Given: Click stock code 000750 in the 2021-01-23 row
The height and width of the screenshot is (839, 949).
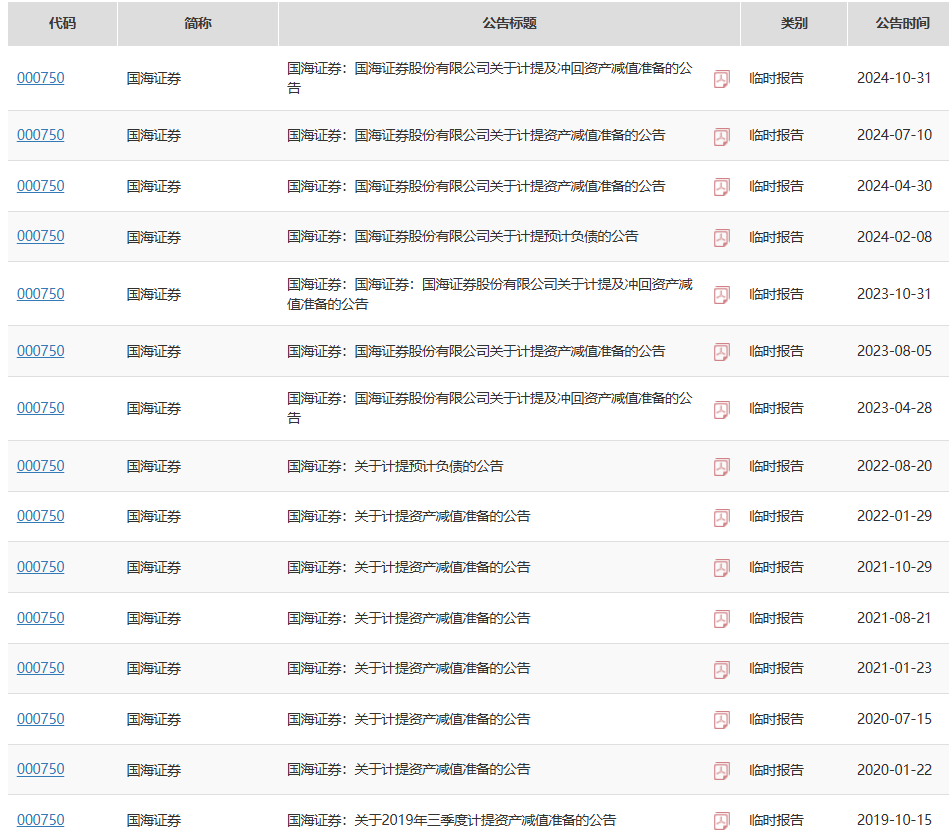Looking at the screenshot, I should click(41, 668).
